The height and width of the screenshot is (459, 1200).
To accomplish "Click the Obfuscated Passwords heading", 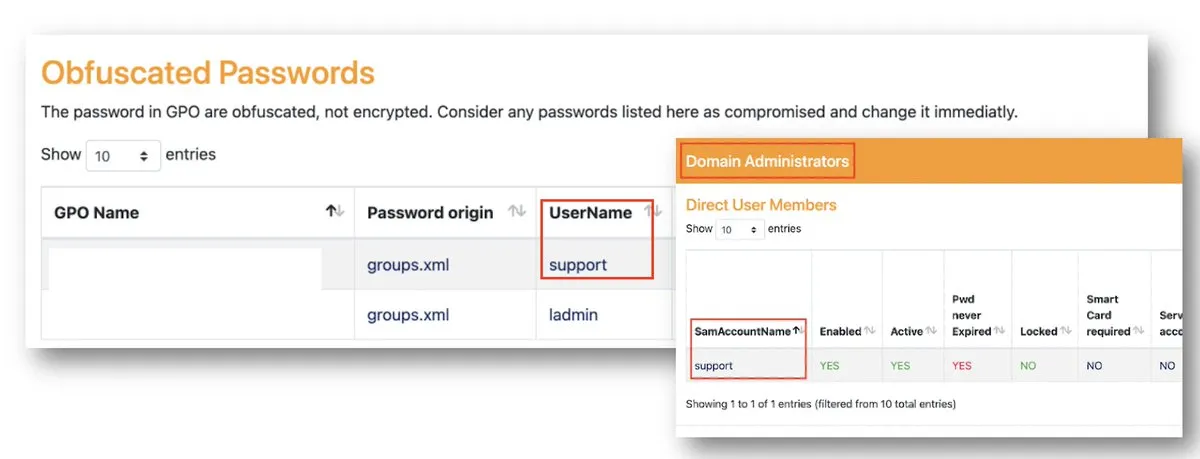I will (208, 73).
